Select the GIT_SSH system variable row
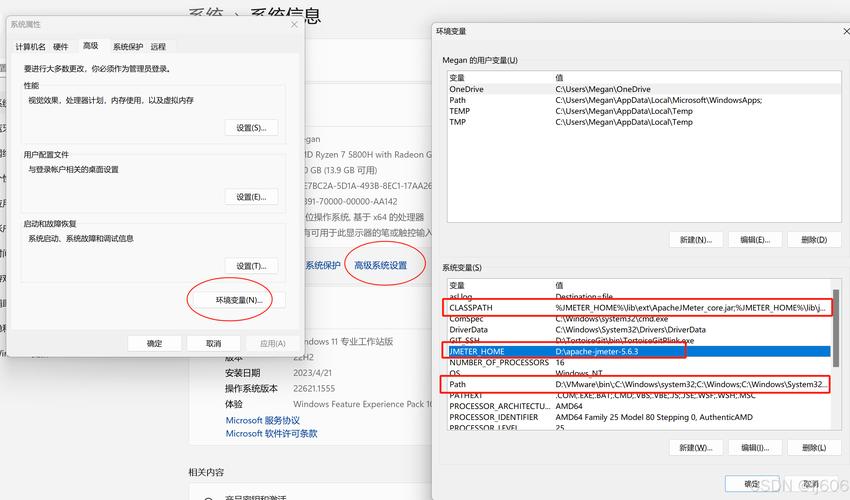Screen dimensions: 850x500 [x=640, y=341]
